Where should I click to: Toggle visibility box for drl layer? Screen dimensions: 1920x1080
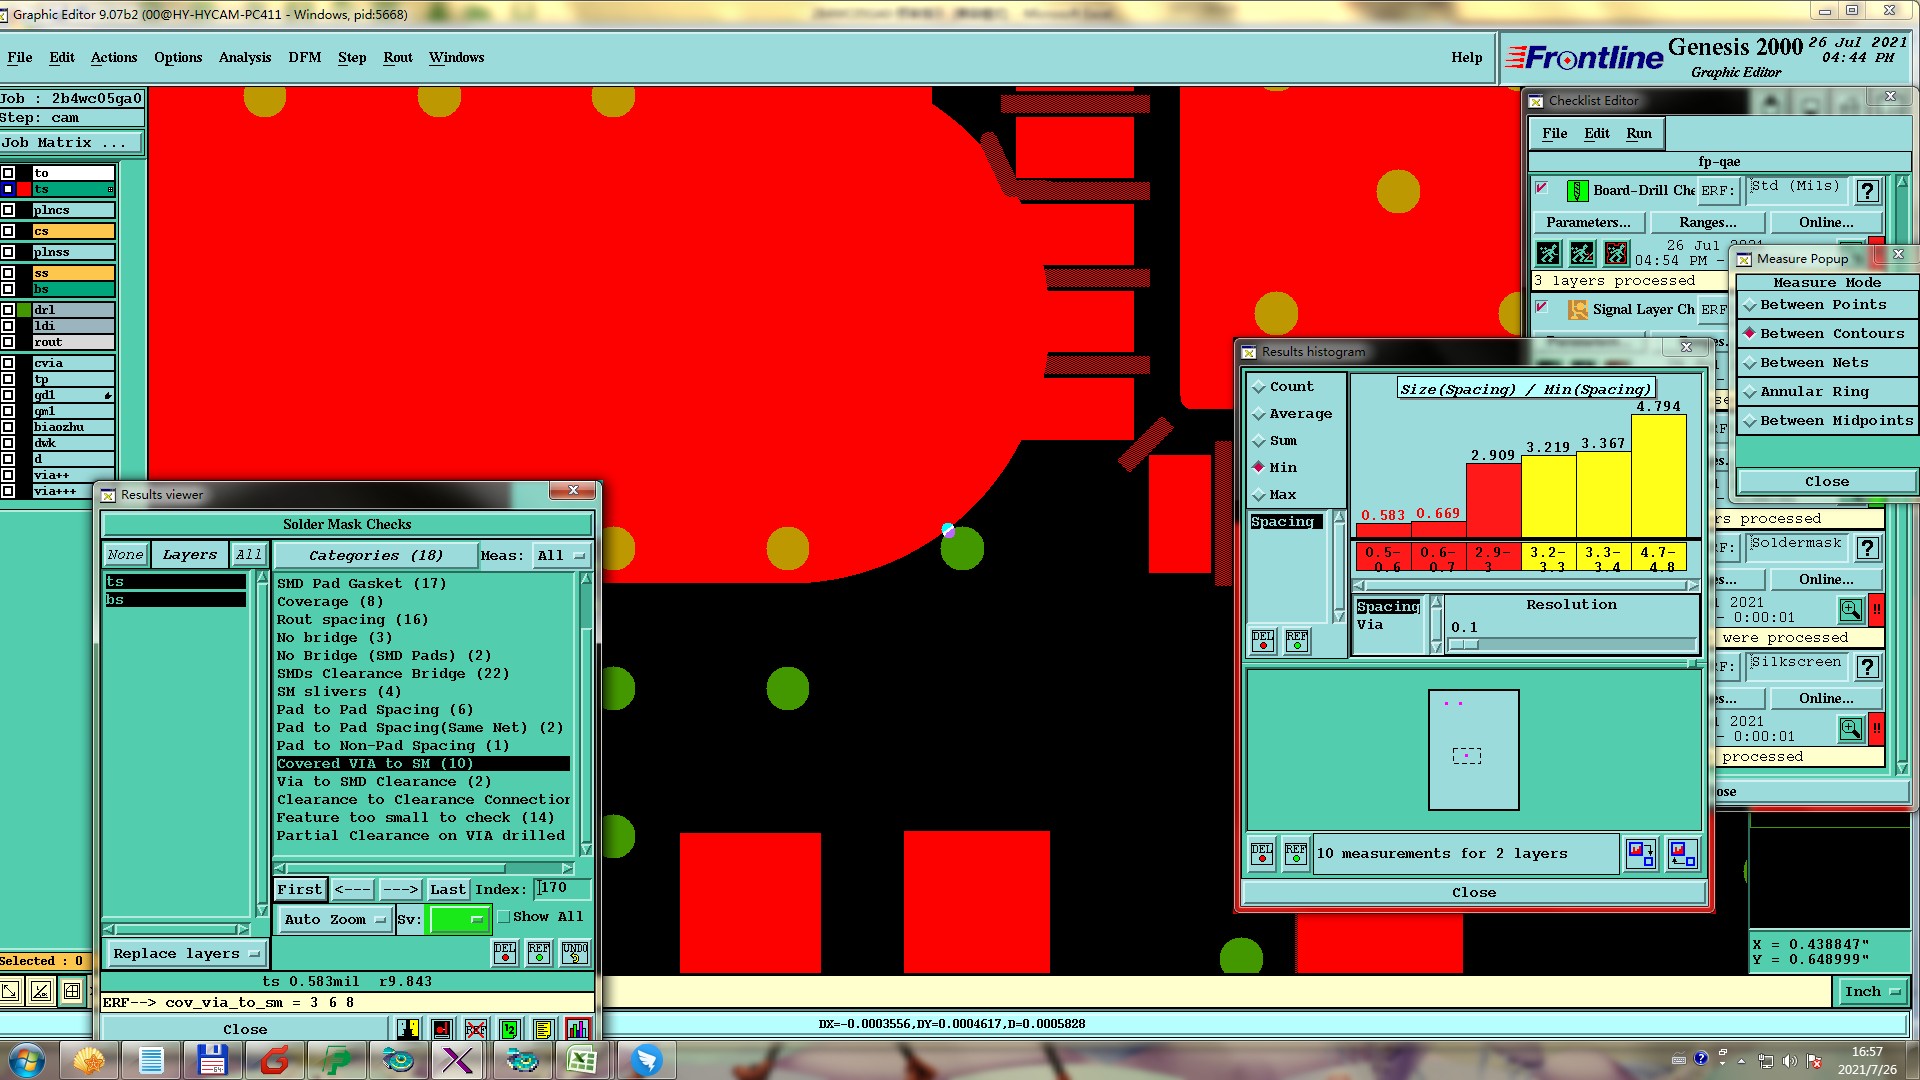coord(8,310)
